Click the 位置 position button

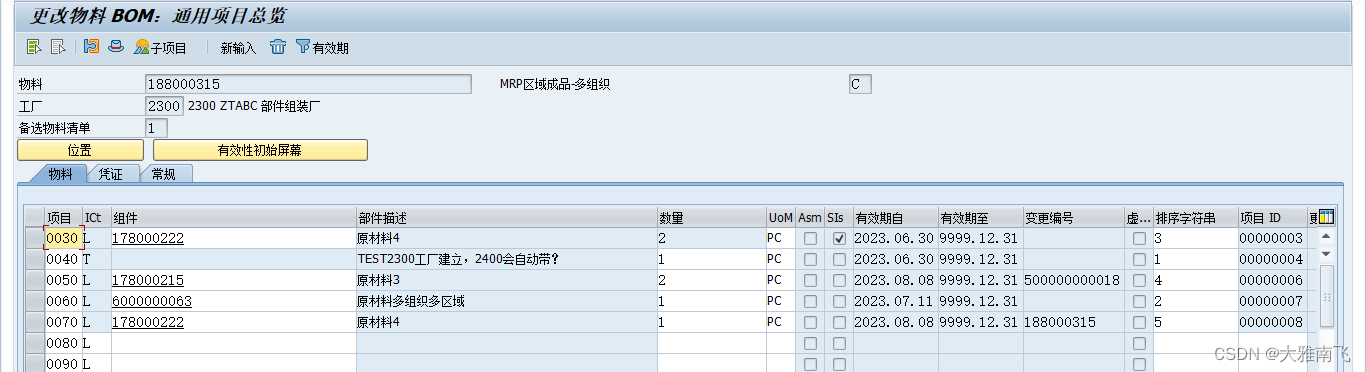point(80,150)
